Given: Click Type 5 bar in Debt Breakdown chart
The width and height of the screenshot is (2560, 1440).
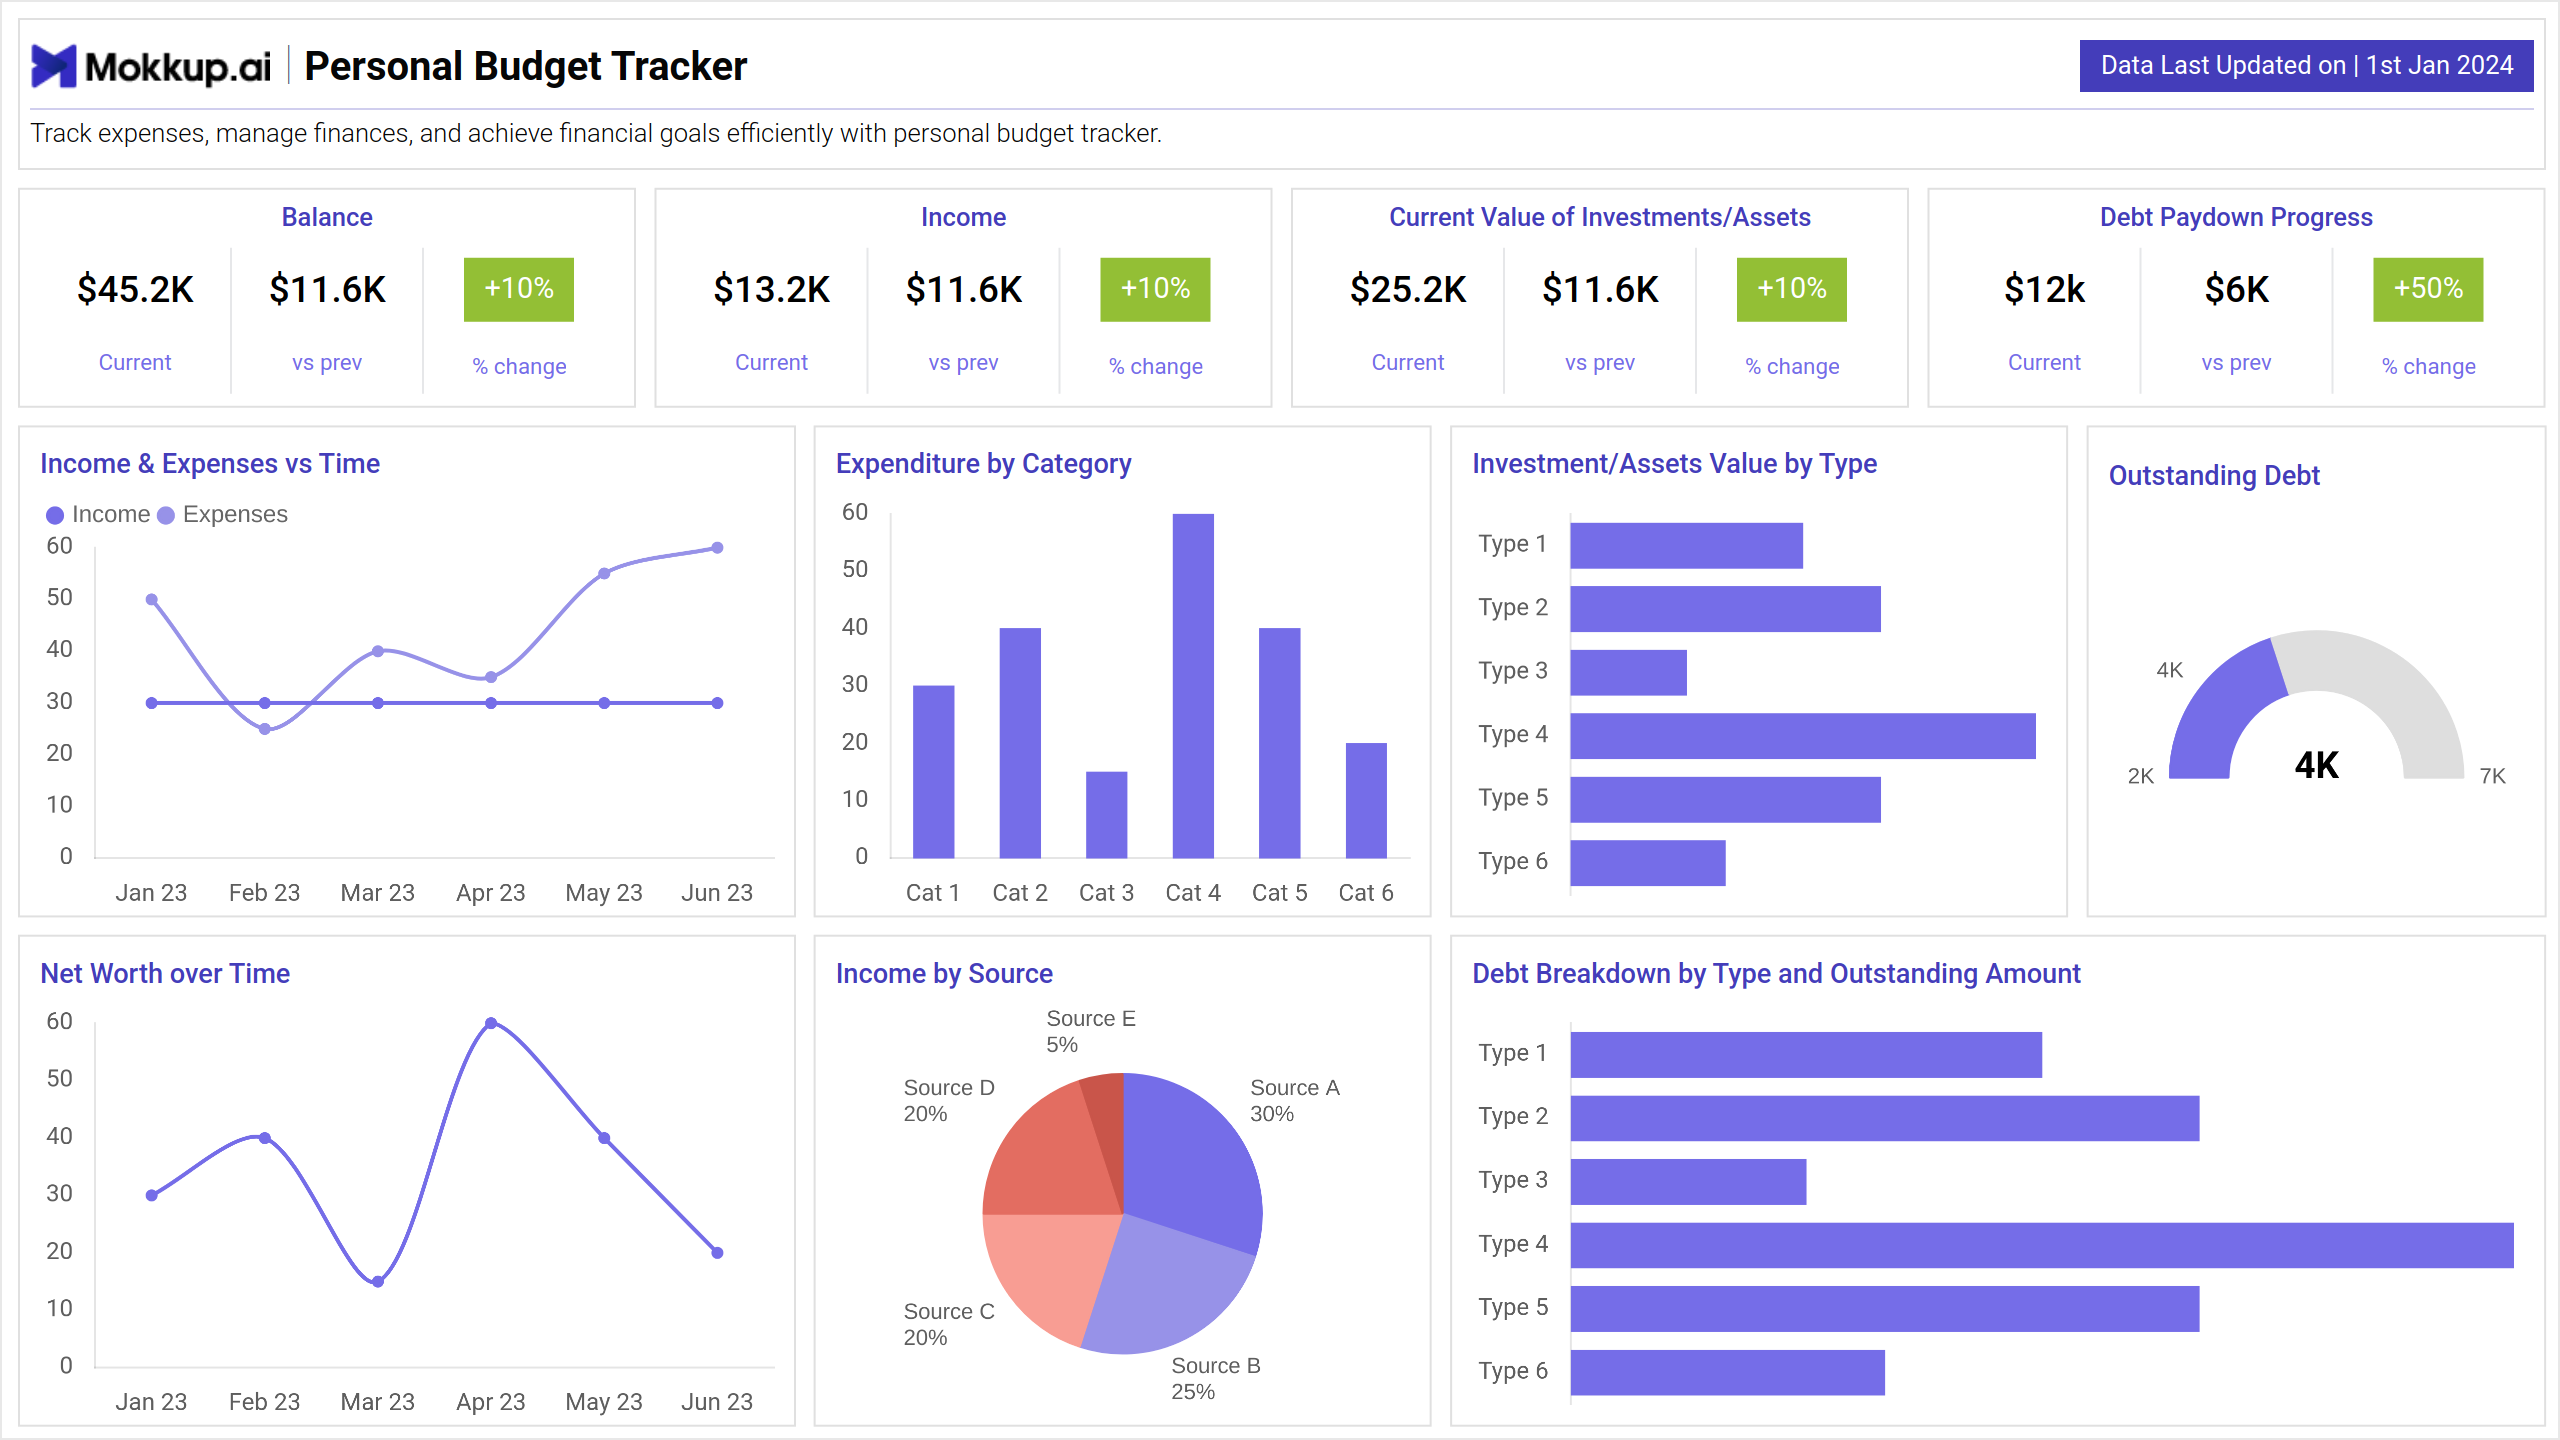Looking at the screenshot, I should click(1884, 1309).
